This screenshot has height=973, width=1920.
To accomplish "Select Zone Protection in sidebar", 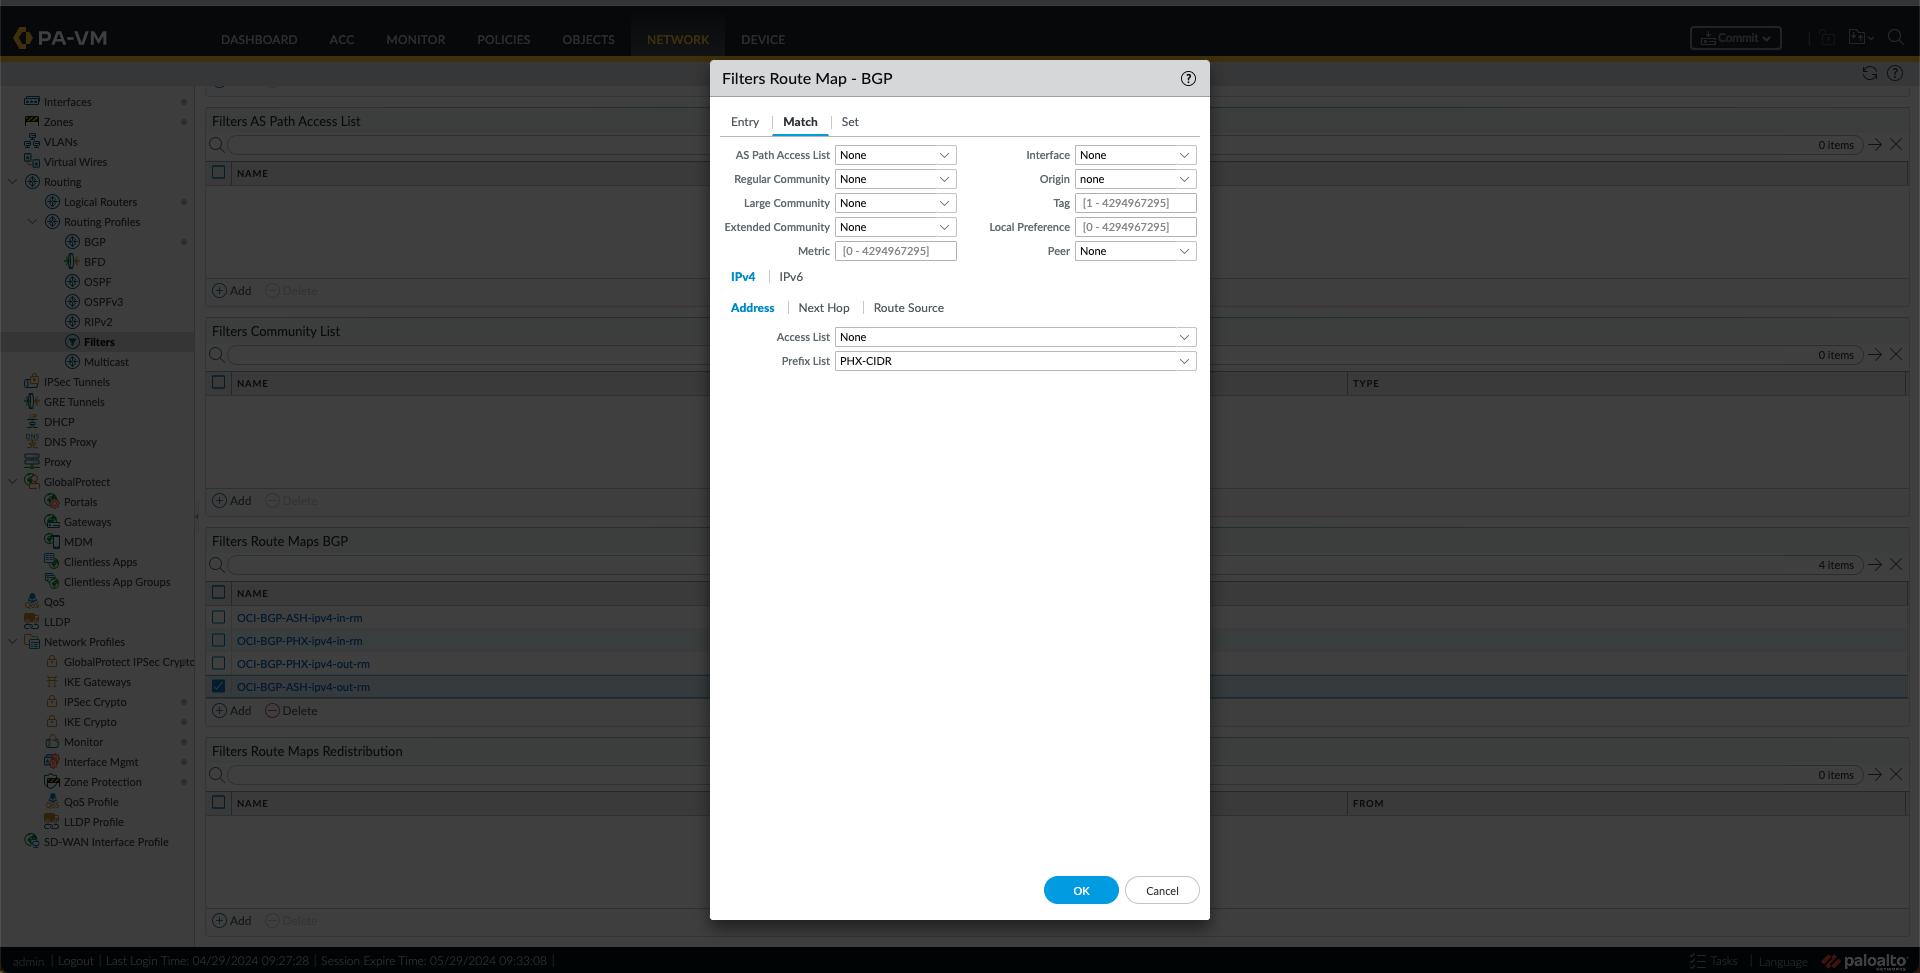I will [102, 782].
